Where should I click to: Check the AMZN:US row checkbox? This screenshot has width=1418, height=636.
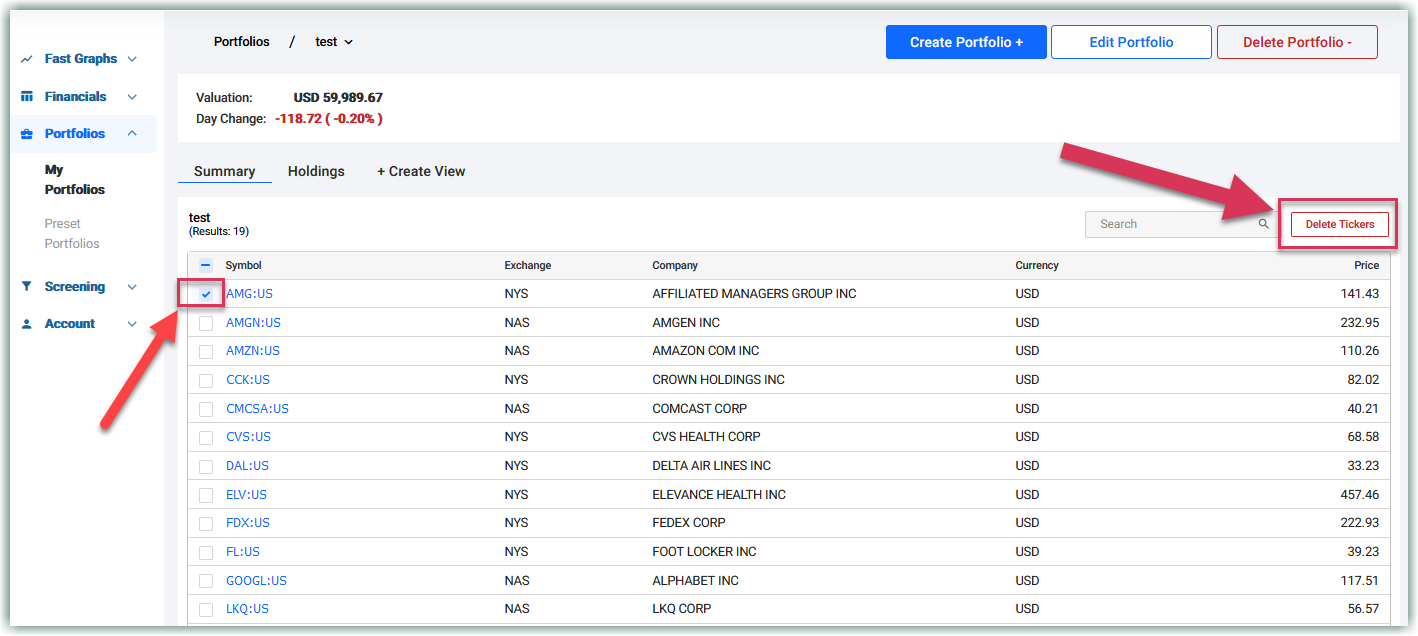[x=206, y=352]
